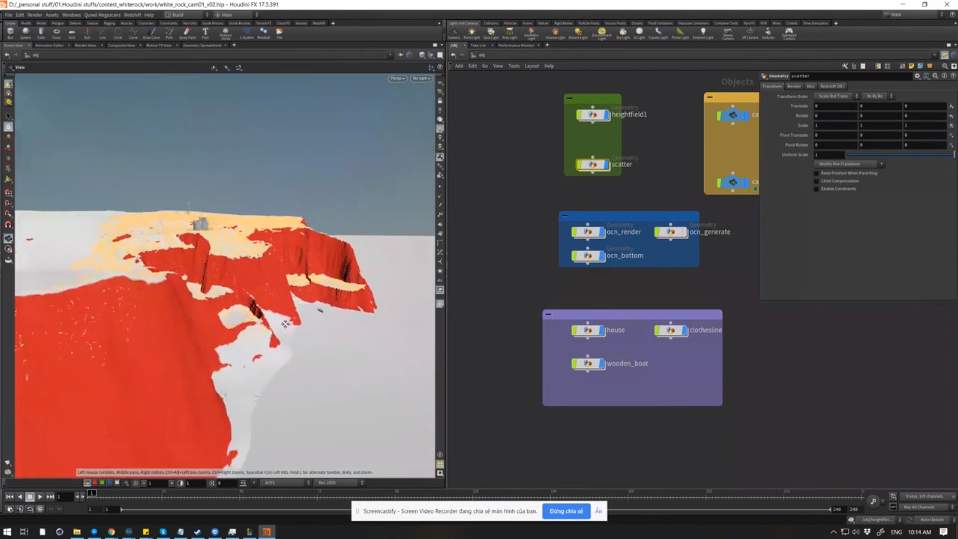Collapse the yellow camera network box
This screenshot has height=539, width=958.
coord(709,97)
